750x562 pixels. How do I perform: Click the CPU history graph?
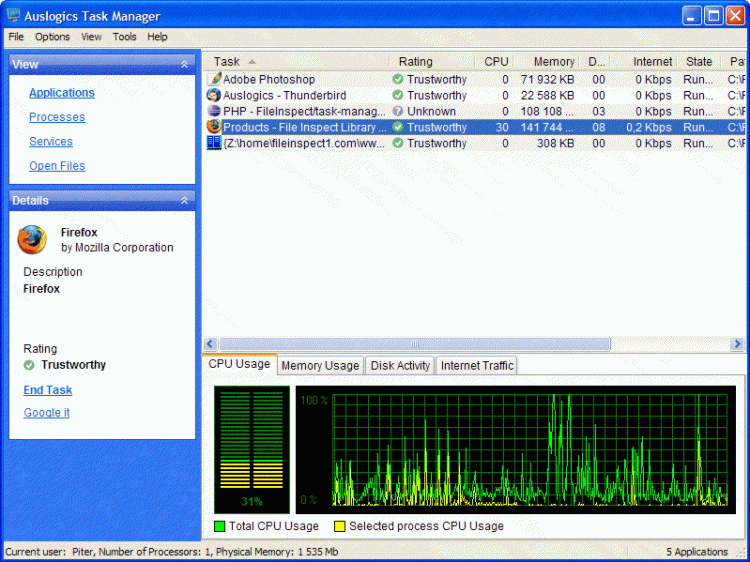516,450
